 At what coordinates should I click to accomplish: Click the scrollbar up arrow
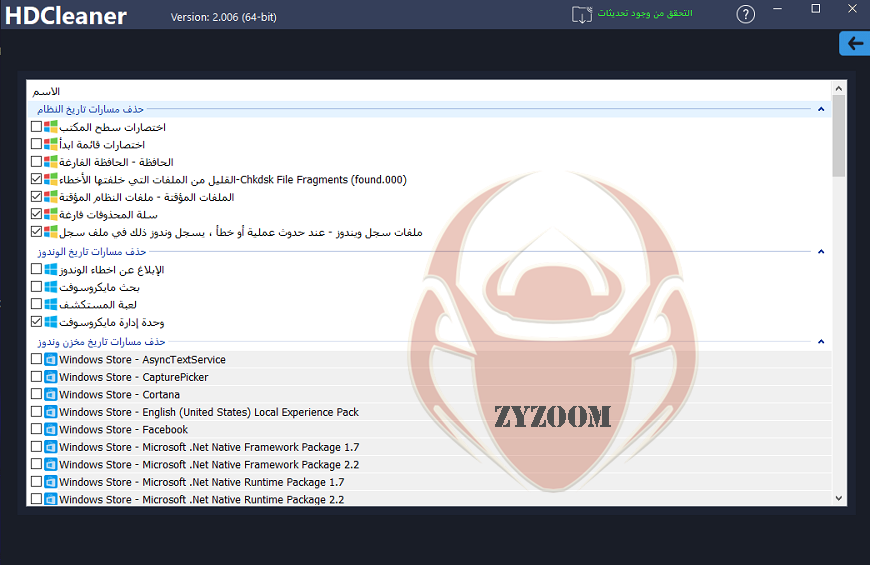[838, 89]
